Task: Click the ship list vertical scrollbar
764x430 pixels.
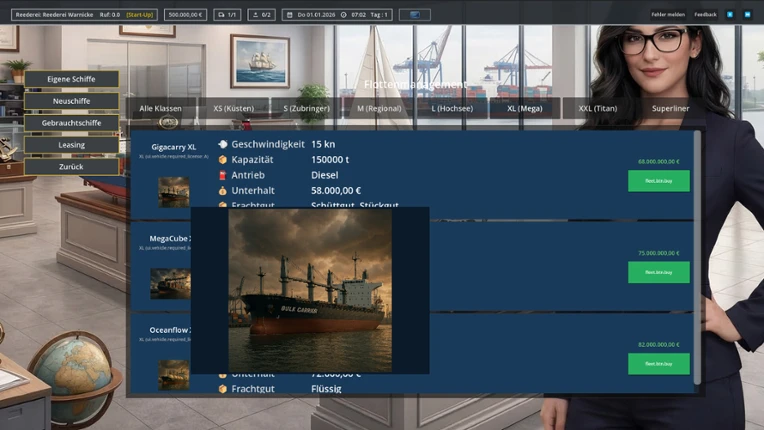Action: pyautogui.click(x=697, y=257)
